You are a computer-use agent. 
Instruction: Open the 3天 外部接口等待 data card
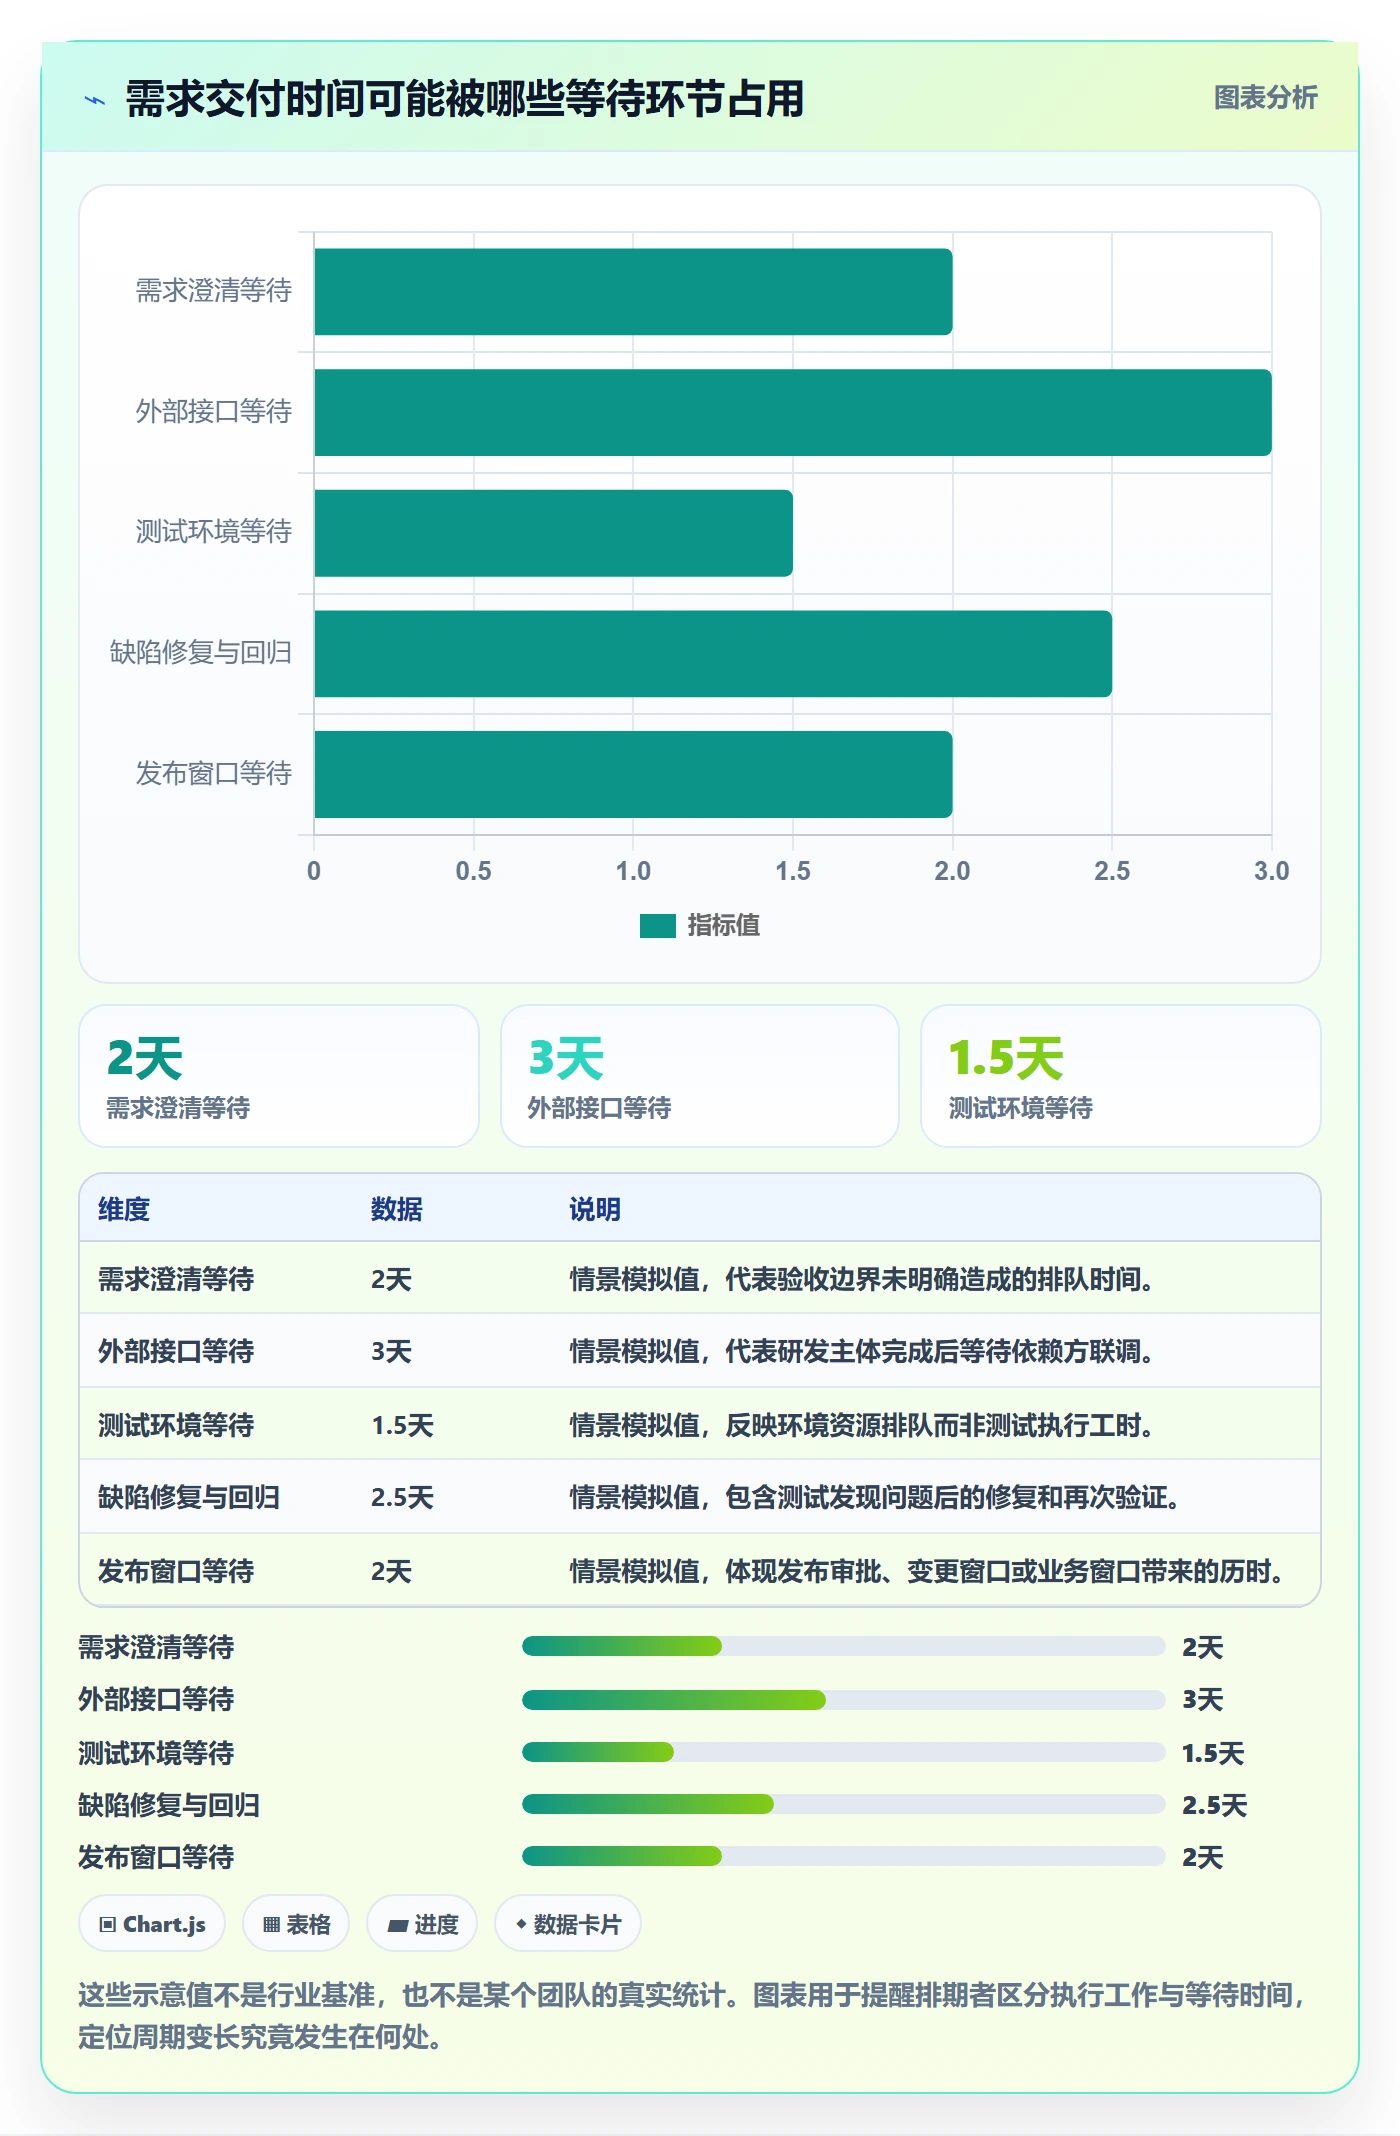click(700, 1076)
